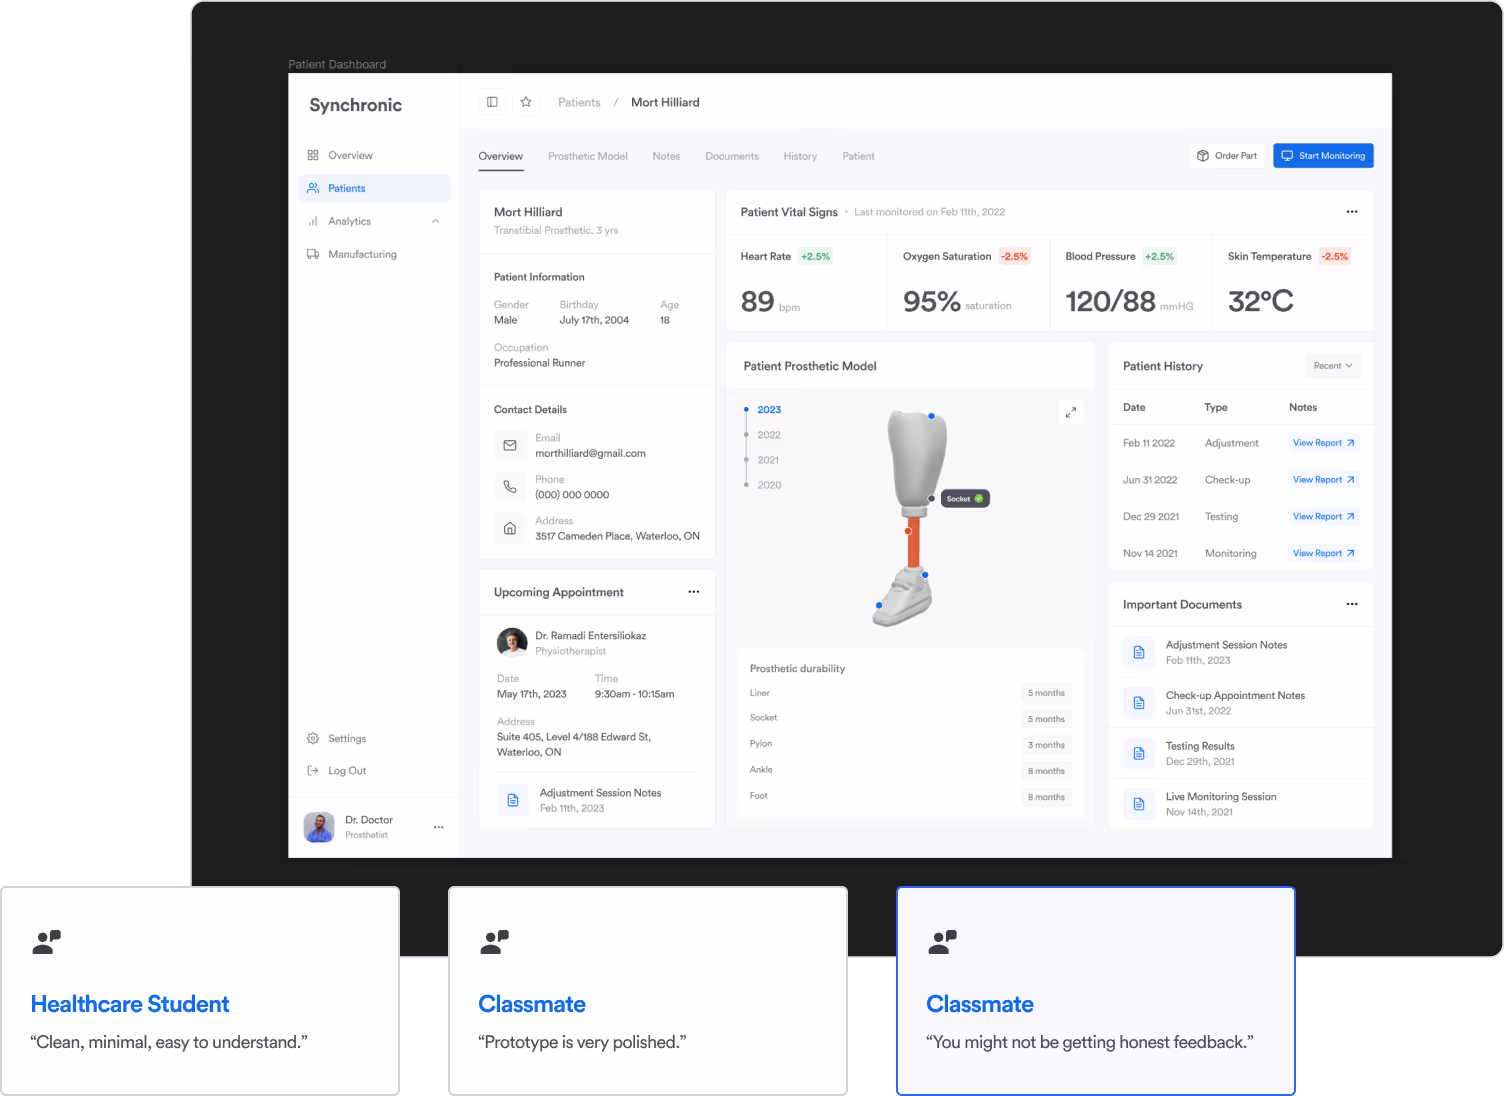Switch to the Patient tab
The height and width of the screenshot is (1096, 1504).
pos(858,156)
